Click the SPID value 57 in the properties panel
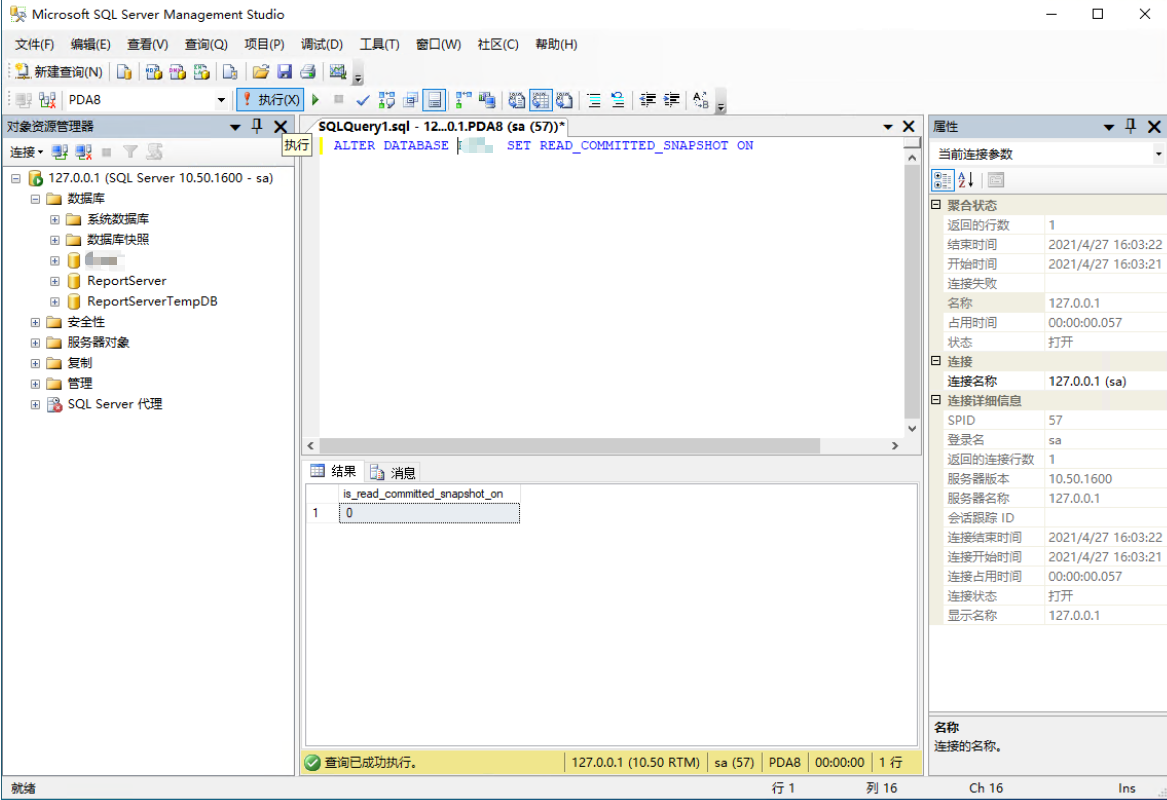This screenshot has height=800, width=1167. click(x=1055, y=420)
